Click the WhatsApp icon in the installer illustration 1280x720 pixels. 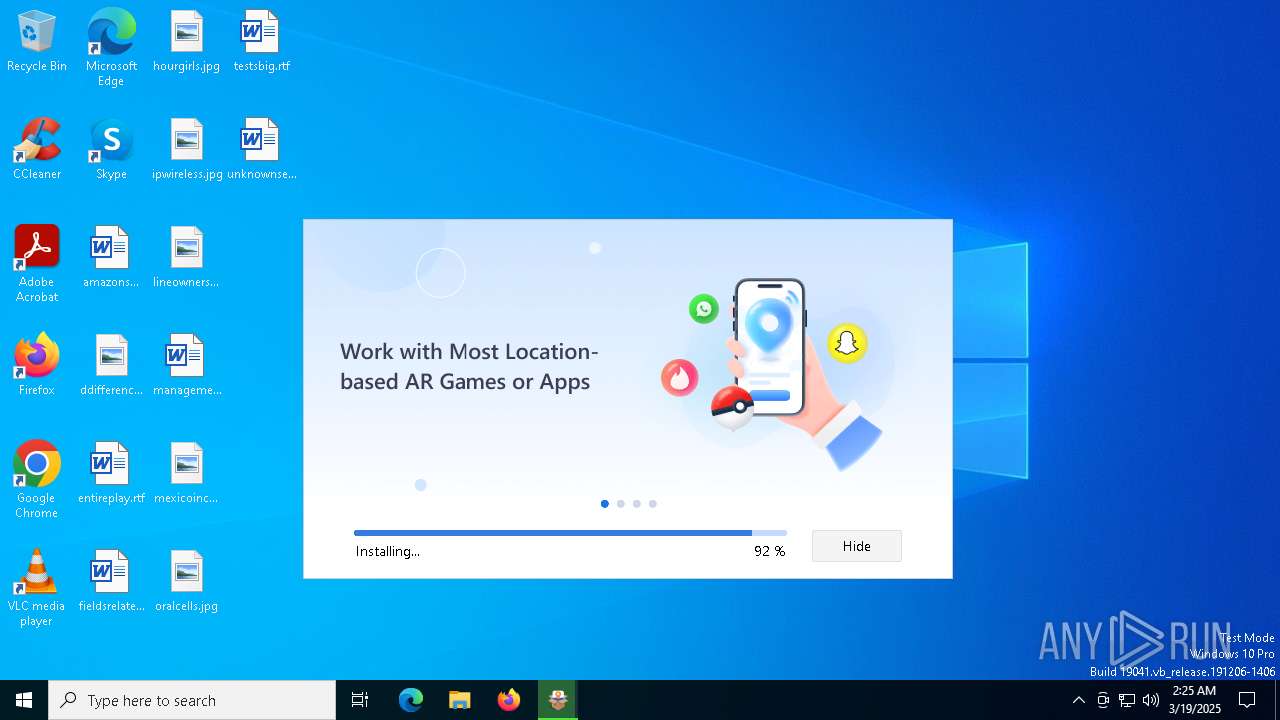click(x=704, y=308)
